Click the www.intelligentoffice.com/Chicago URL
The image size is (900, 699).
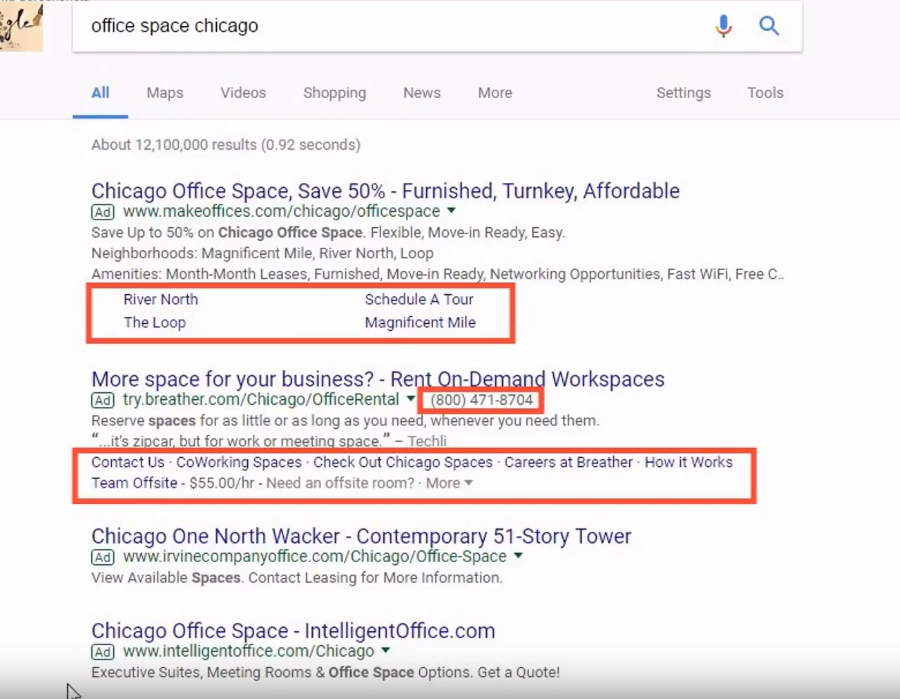(249, 651)
